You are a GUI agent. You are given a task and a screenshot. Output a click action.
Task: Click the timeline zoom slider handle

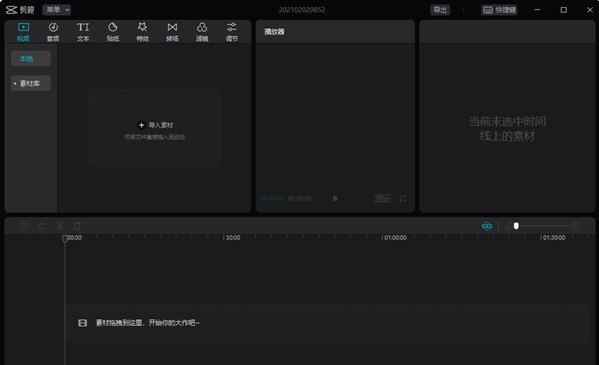coord(516,226)
